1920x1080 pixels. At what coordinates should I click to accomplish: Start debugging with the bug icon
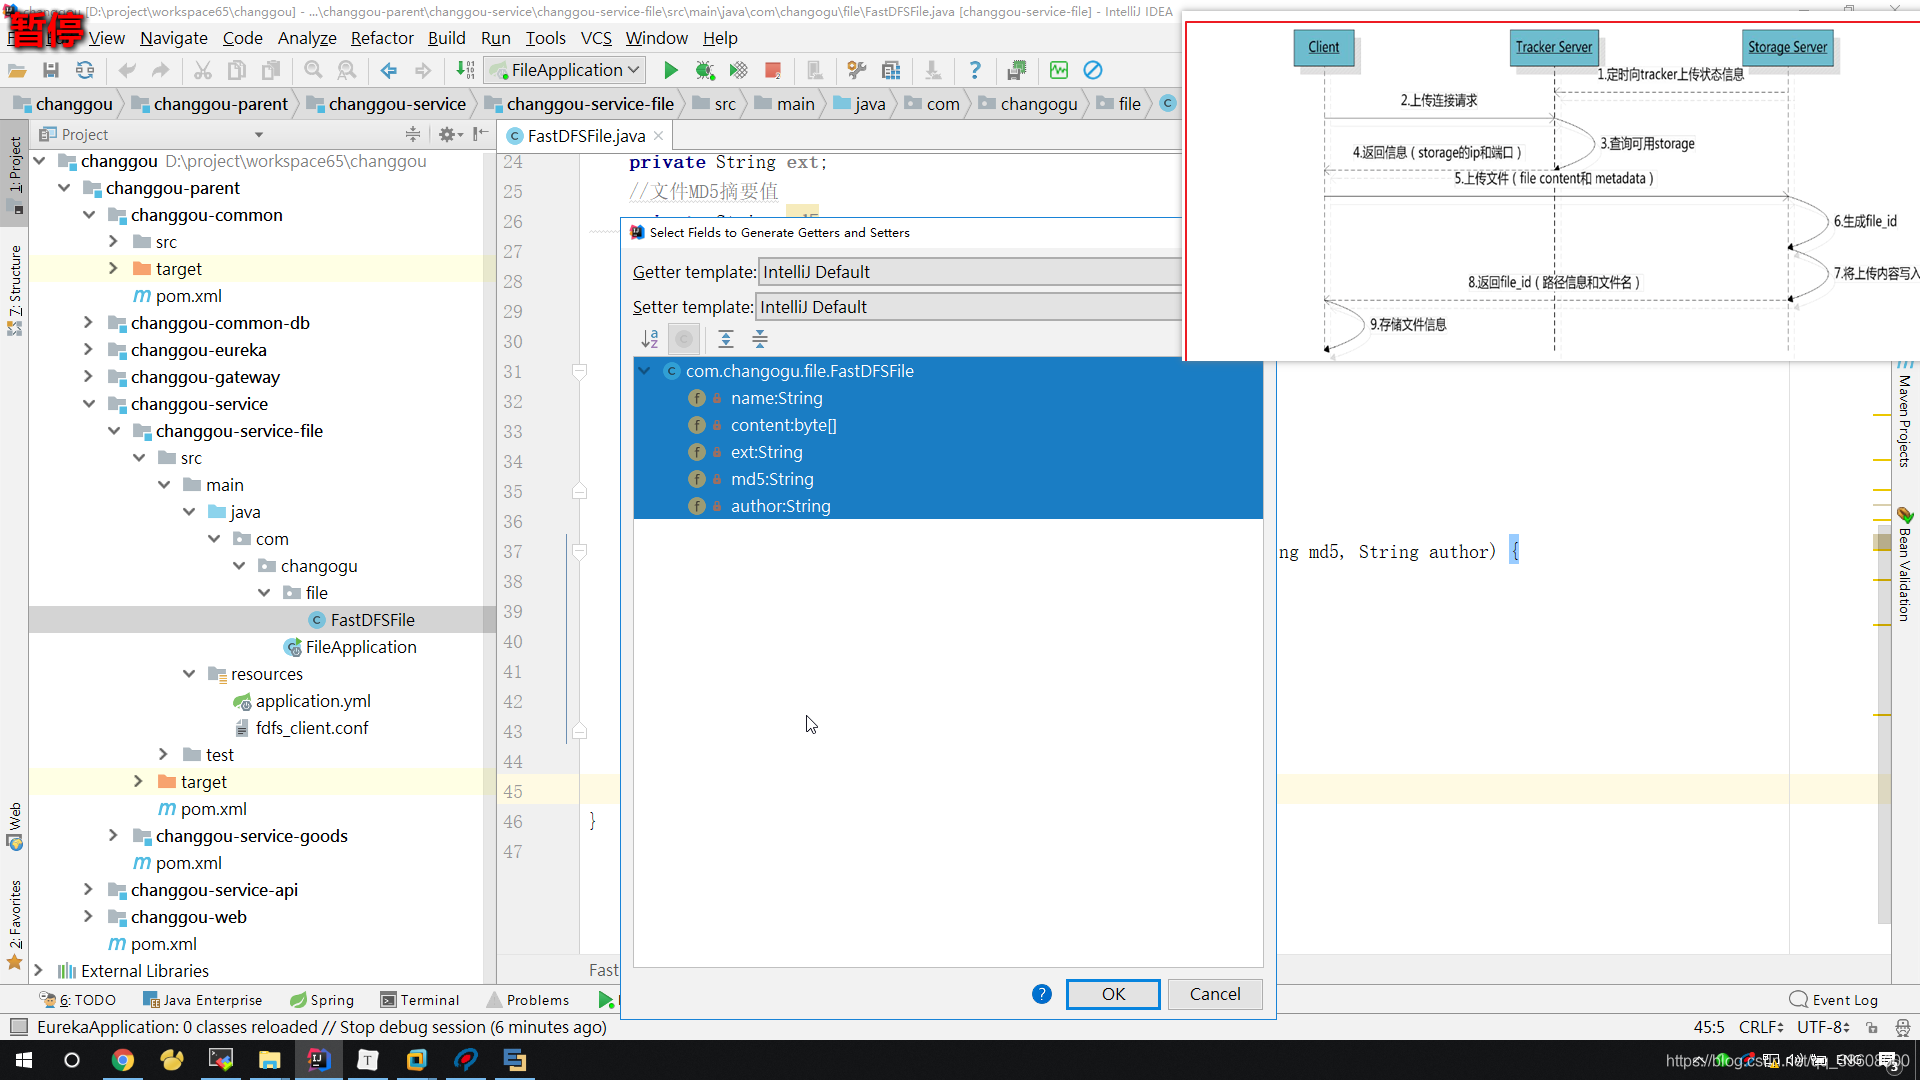tap(705, 70)
